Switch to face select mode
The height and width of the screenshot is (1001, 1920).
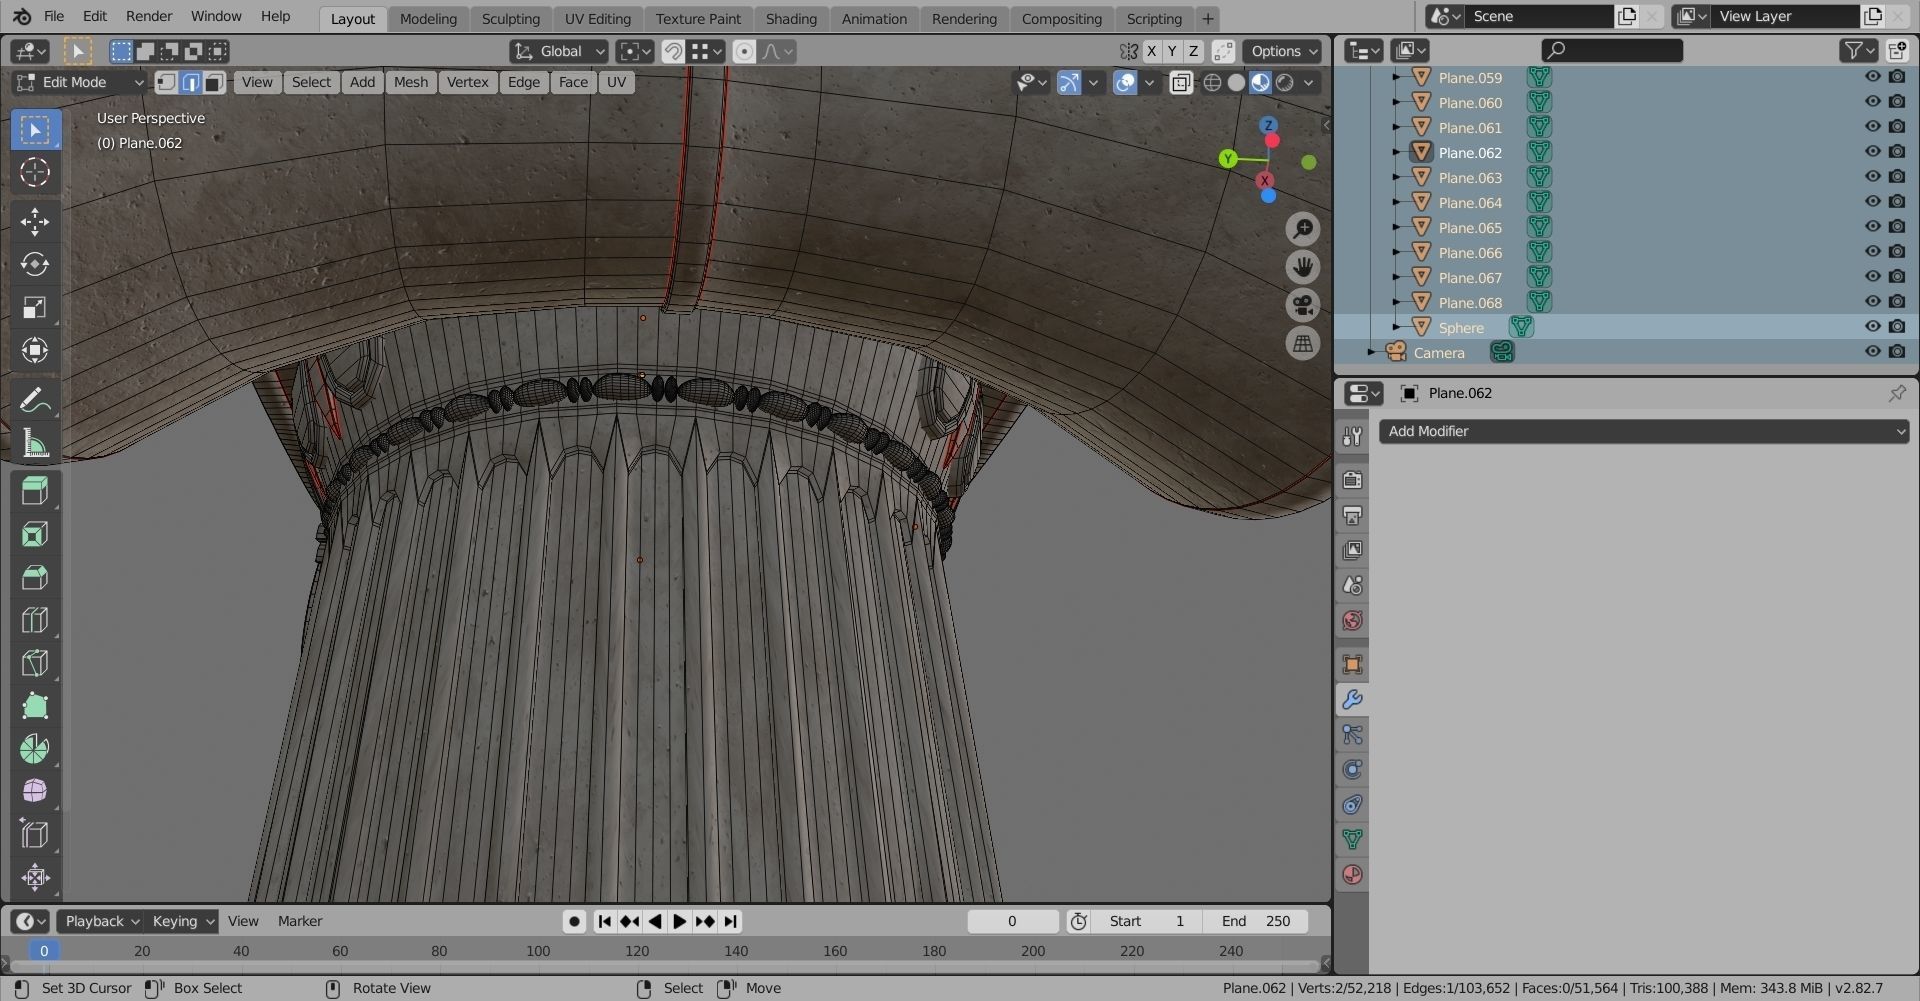(x=214, y=82)
